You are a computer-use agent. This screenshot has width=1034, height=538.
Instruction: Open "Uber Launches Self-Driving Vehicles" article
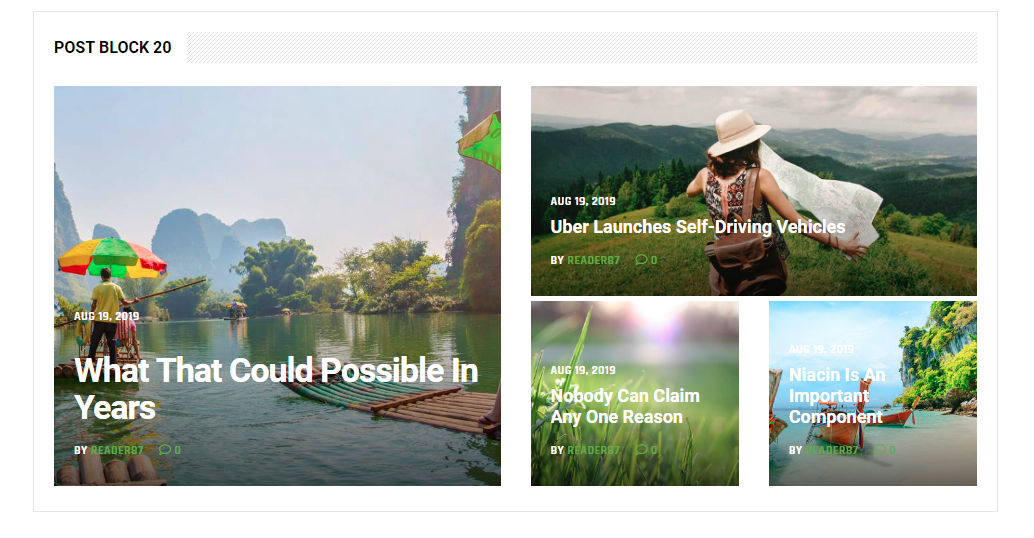click(697, 227)
